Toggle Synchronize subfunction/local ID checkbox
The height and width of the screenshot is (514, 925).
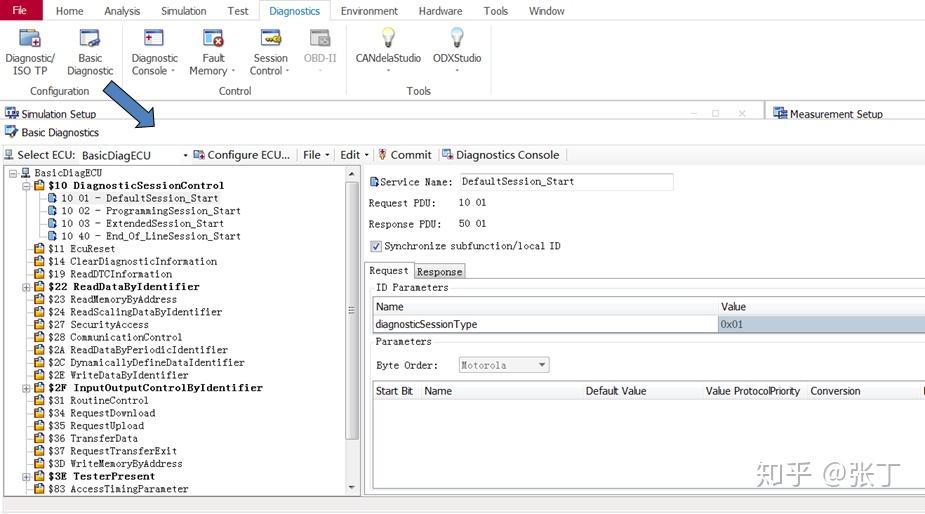[x=375, y=246]
